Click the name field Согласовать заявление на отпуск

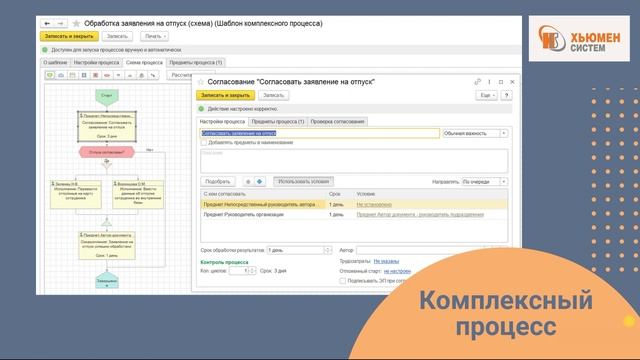click(x=320, y=133)
